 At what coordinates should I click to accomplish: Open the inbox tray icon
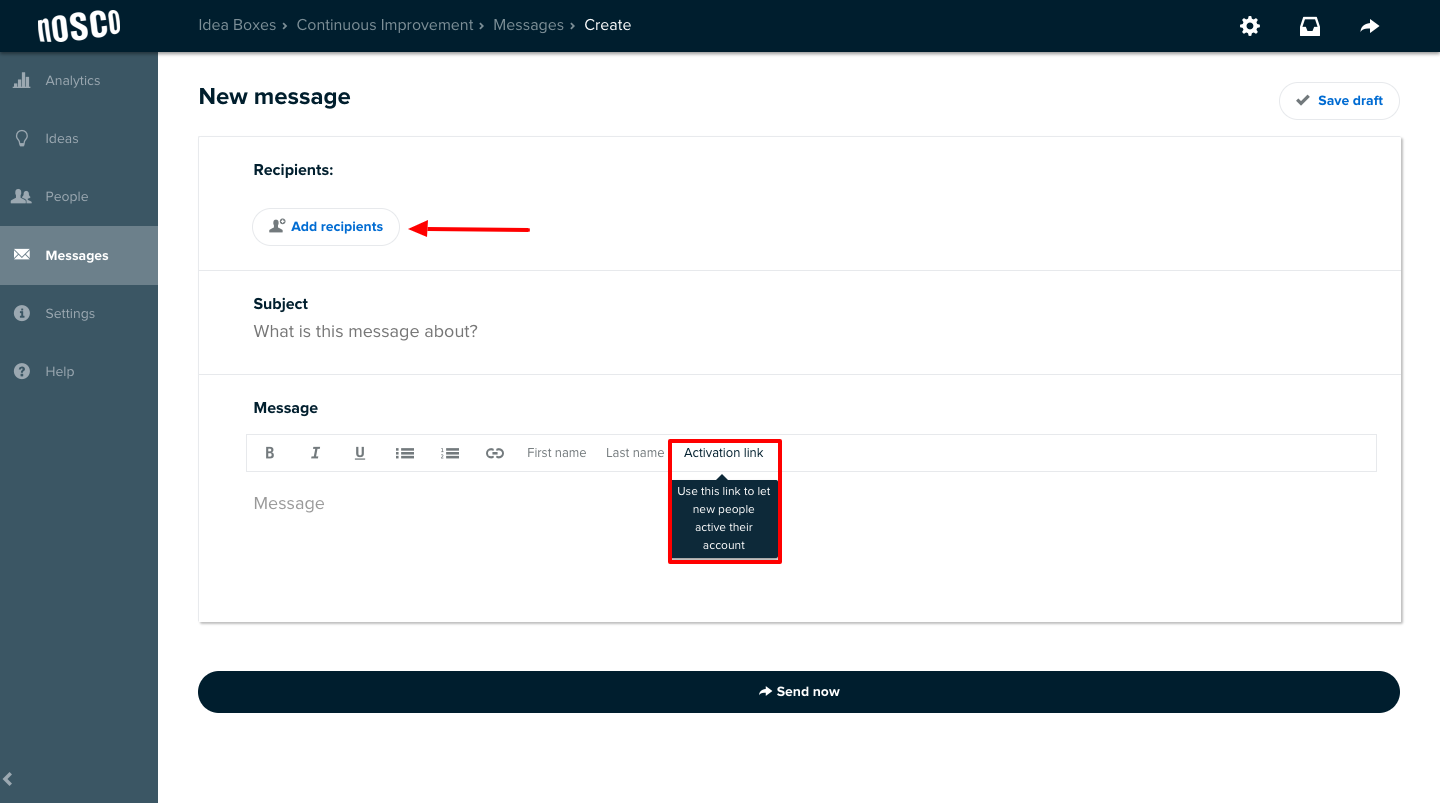[1310, 26]
